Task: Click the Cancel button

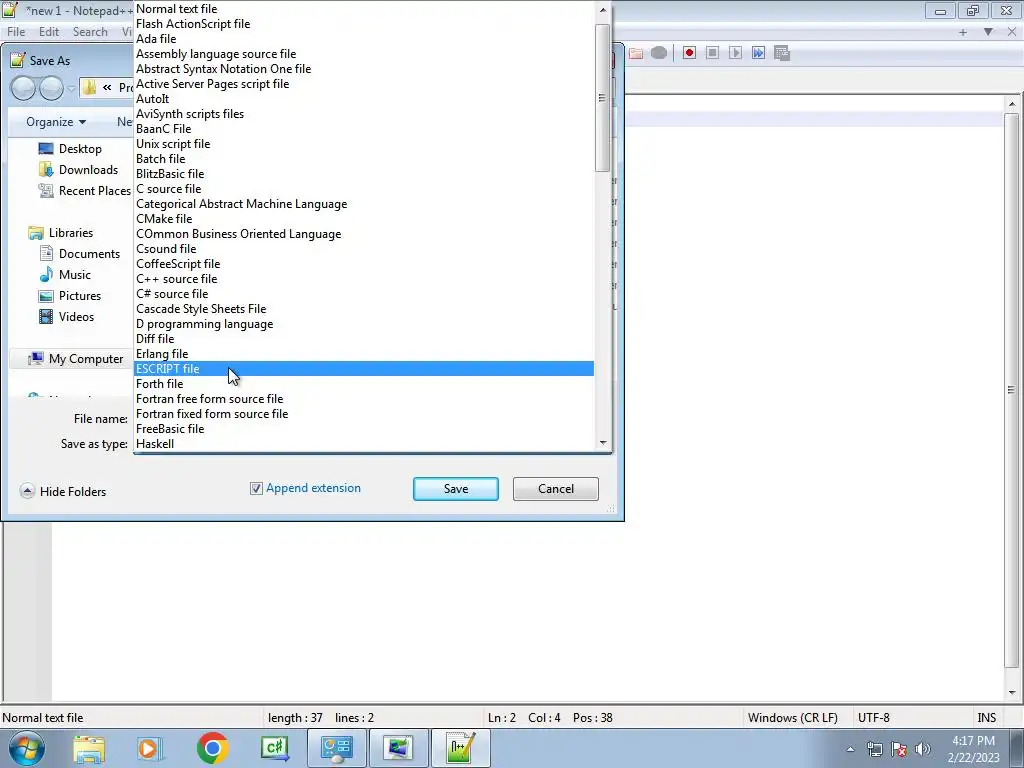Action: pyautogui.click(x=556, y=488)
